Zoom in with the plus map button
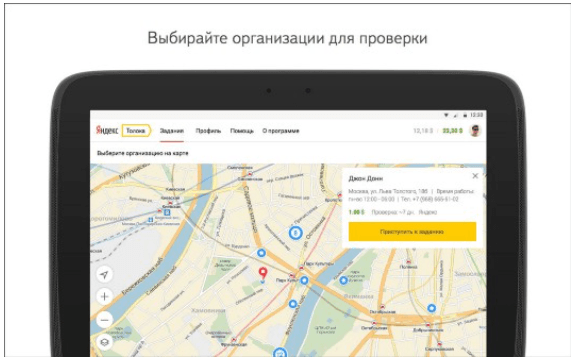578x363 pixels. (105, 297)
